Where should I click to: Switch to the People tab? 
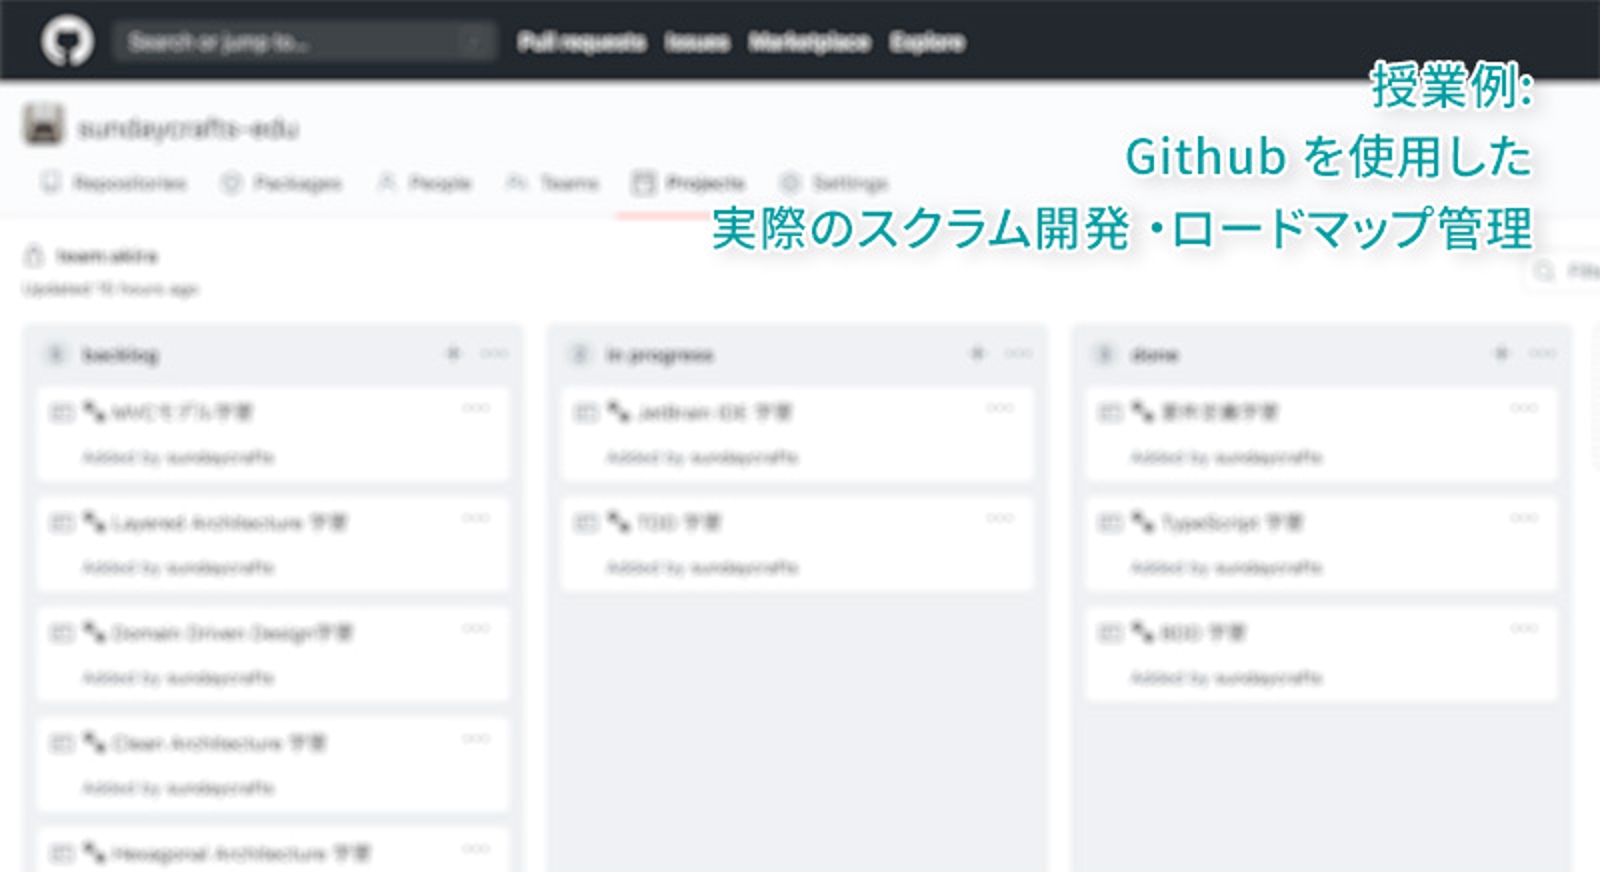coord(424,183)
